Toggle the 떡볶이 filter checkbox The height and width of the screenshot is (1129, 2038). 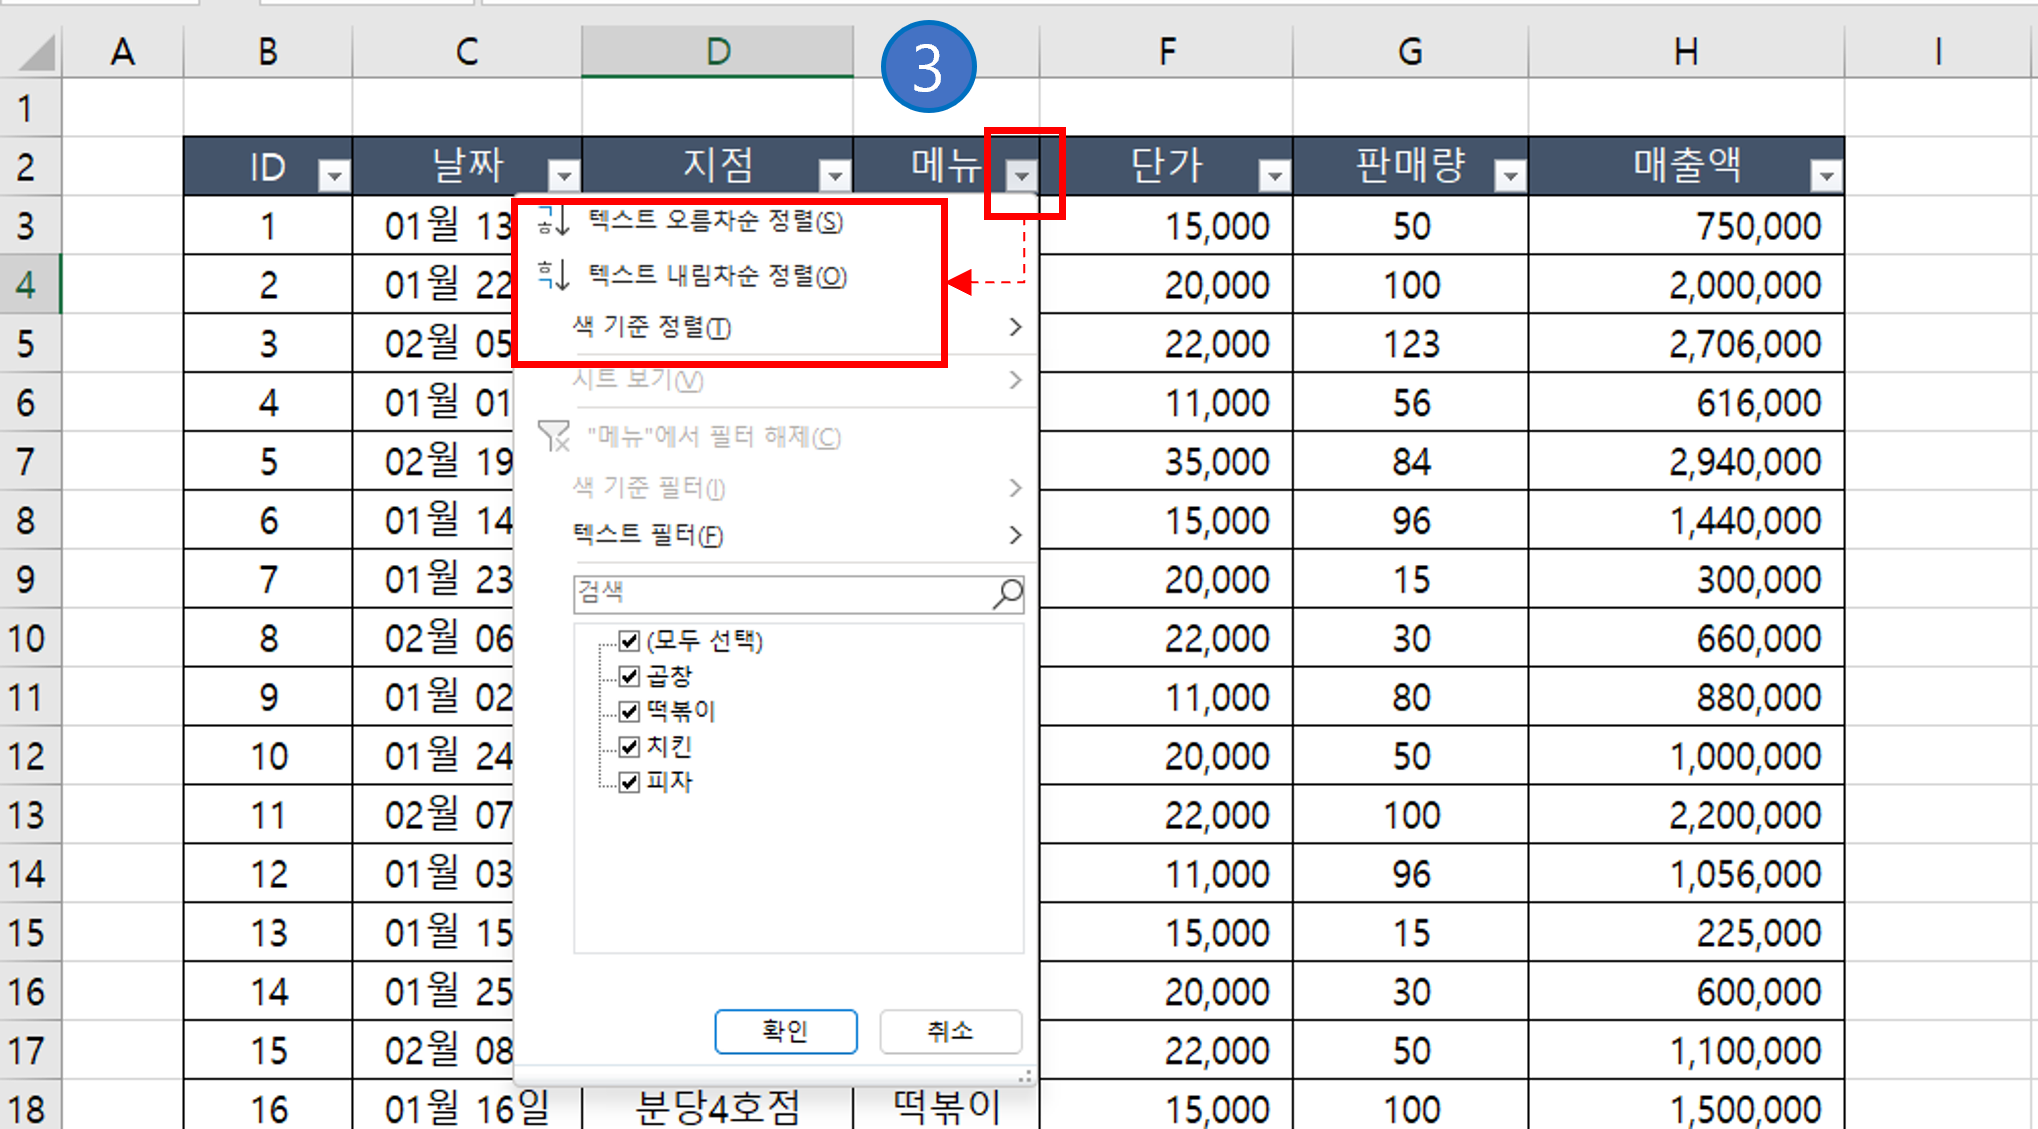pos(628,711)
